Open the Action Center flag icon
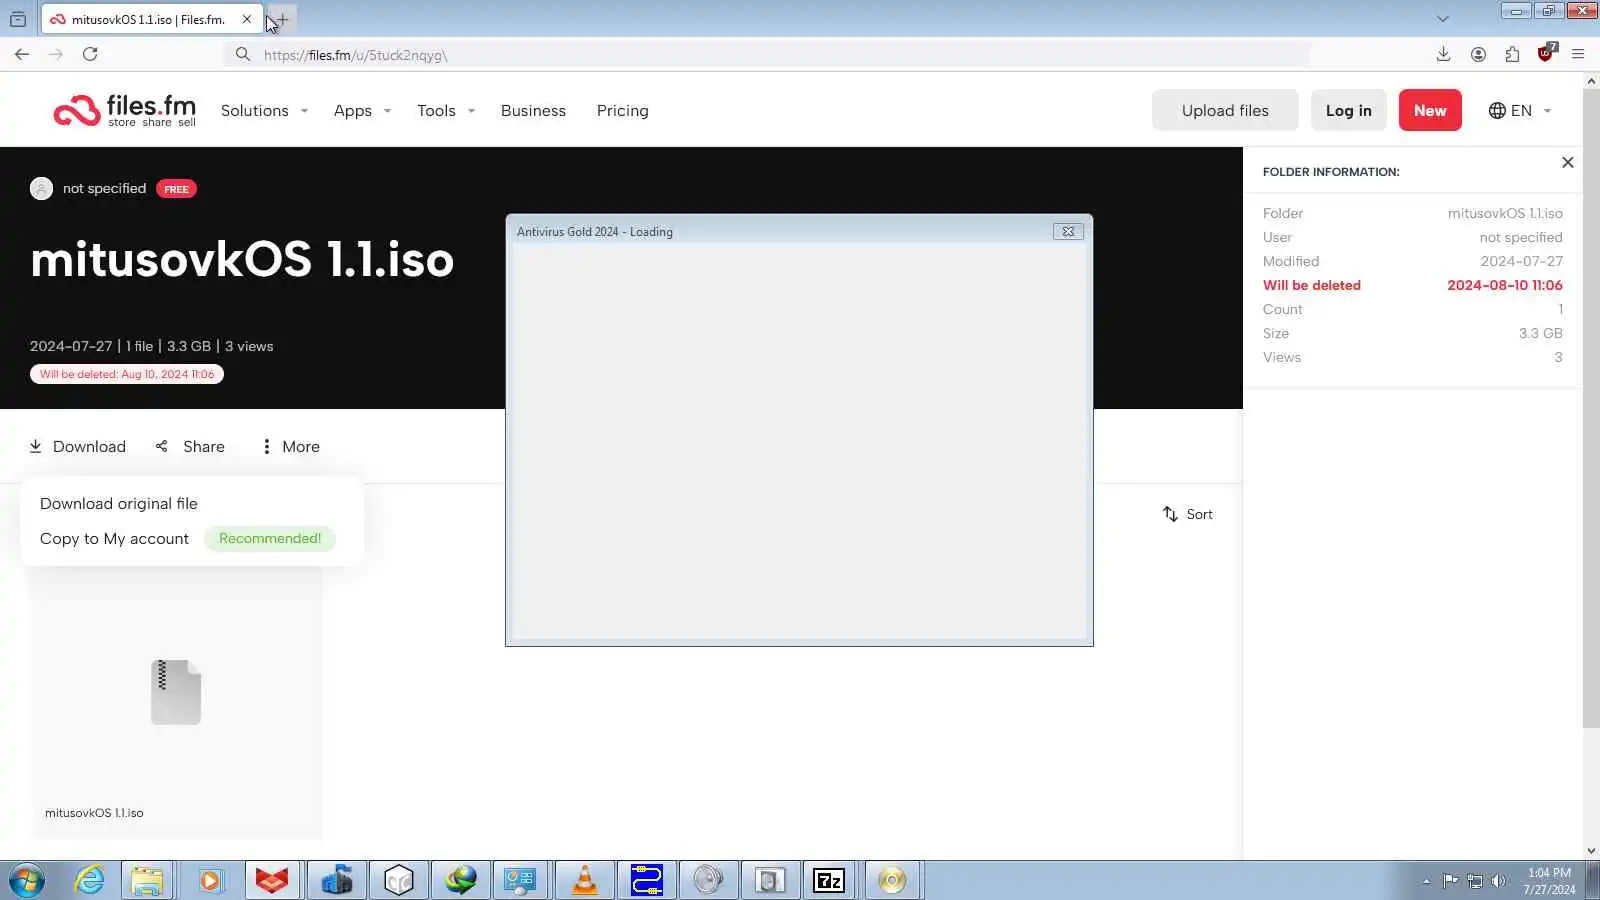Viewport: 1600px width, 900px height. point(1450,881)
